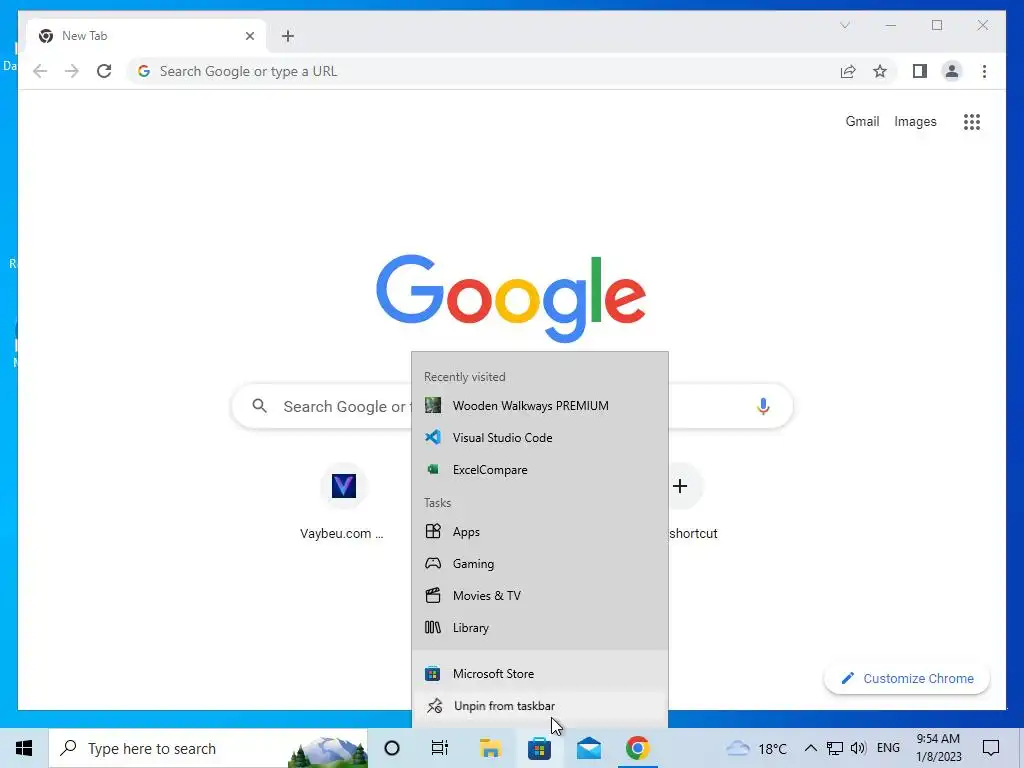Choose Unpin from taskbar

tap(539, 706)
